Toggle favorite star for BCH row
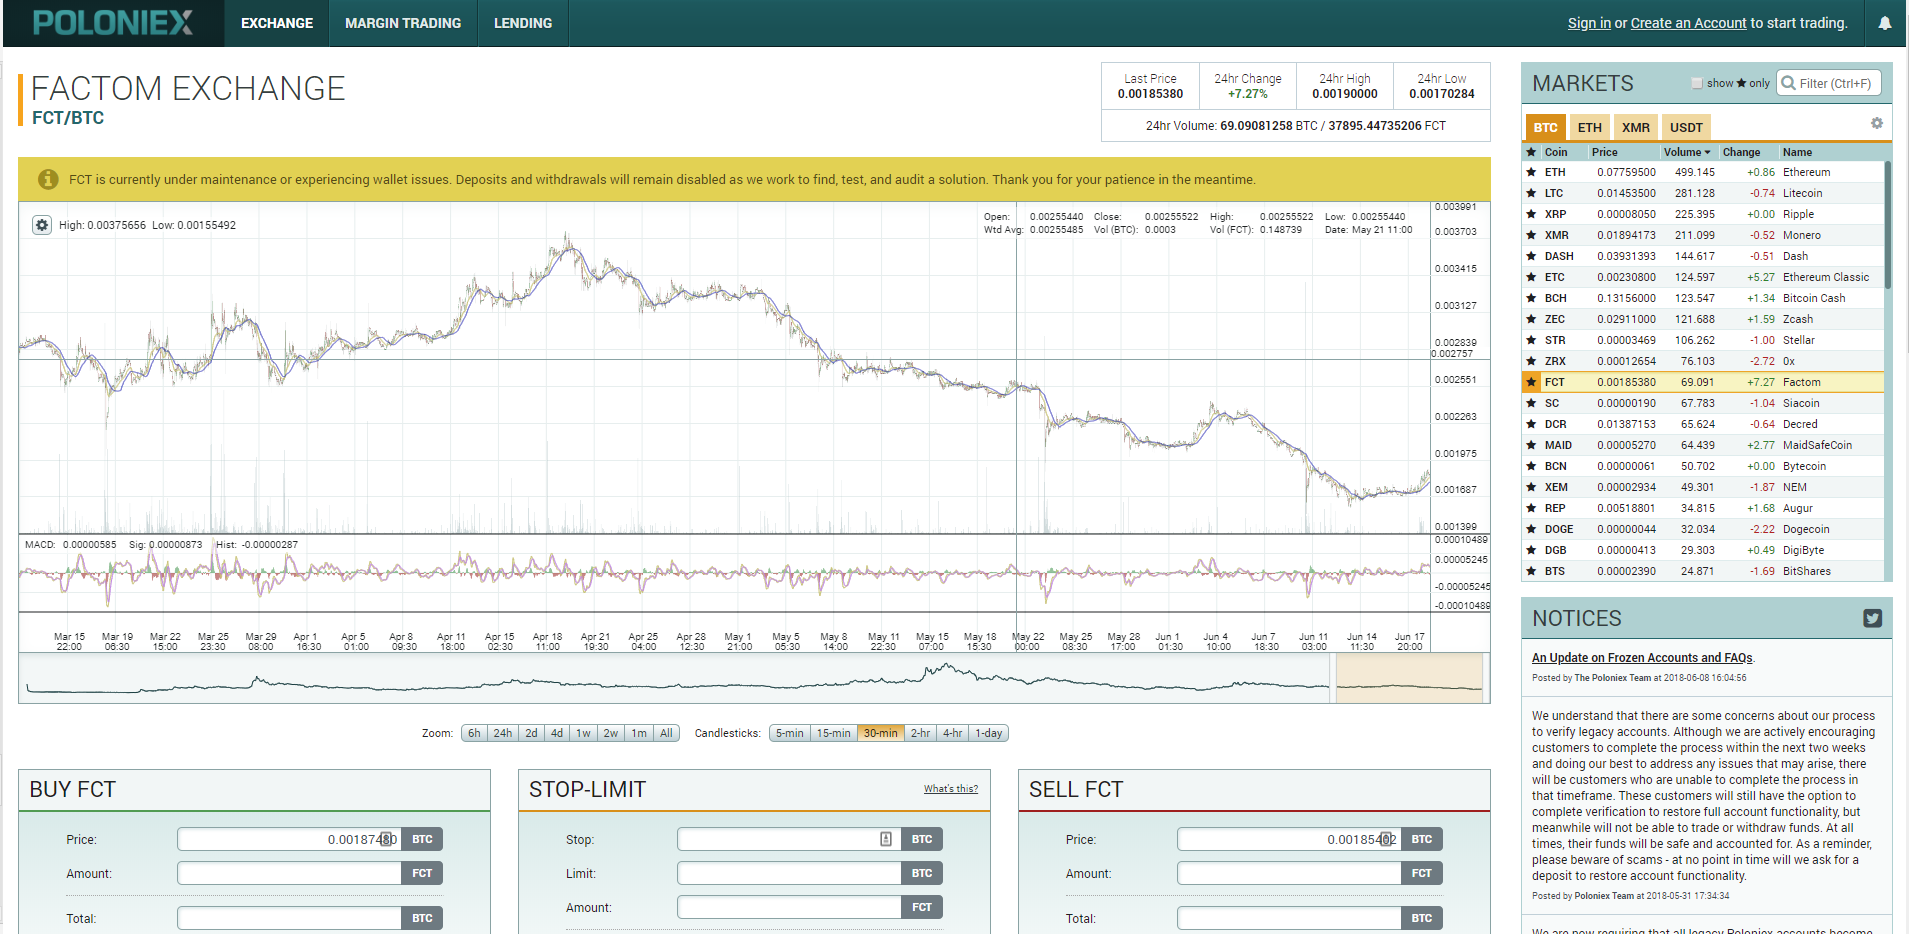 [x=1531, y=298]
